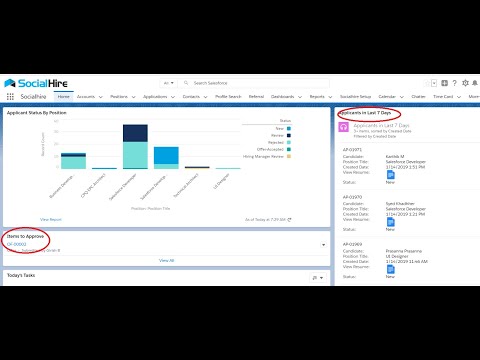Open the Positions tab

[x=119, y=97]
